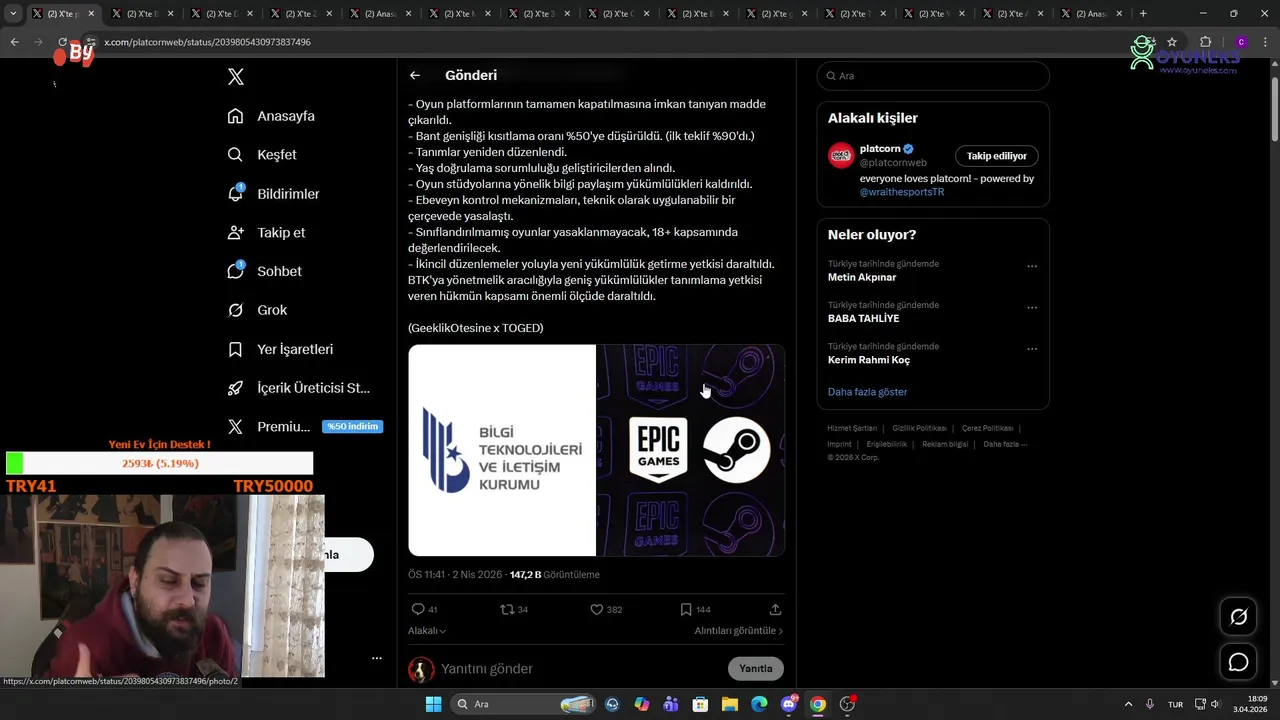Open Bildirimler notifications
This screenshot has width=1280, height=720.
273,194
